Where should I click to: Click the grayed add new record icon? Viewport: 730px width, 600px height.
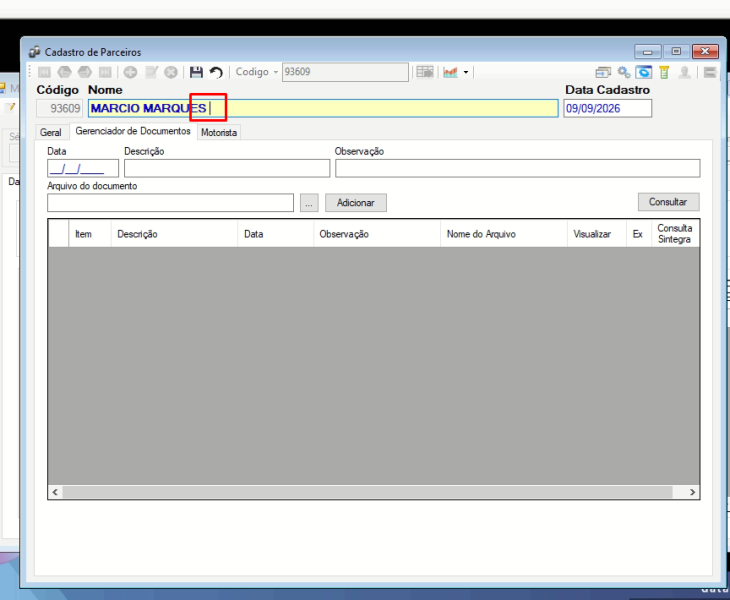click(x=130, y=72)
